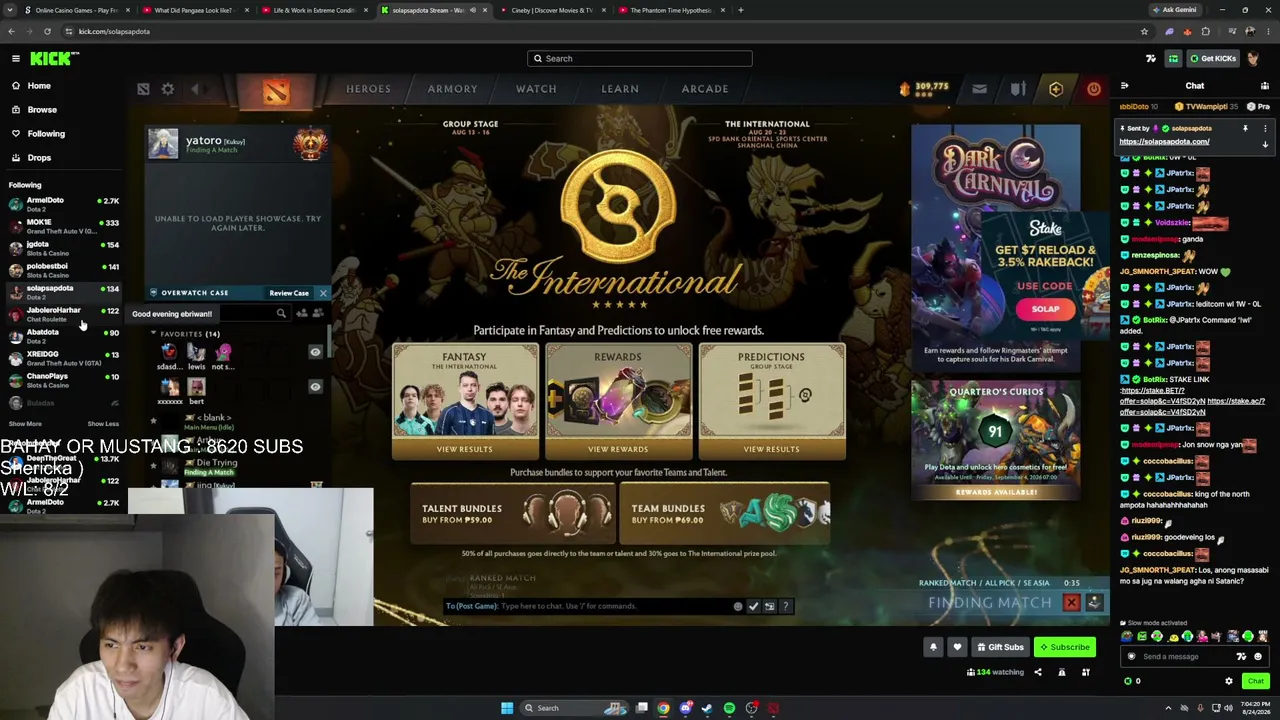The width and height of the screenshot is (1280, 720).
Task: Select ArmelDota in the Following list
Action: [x=63, y=204]
